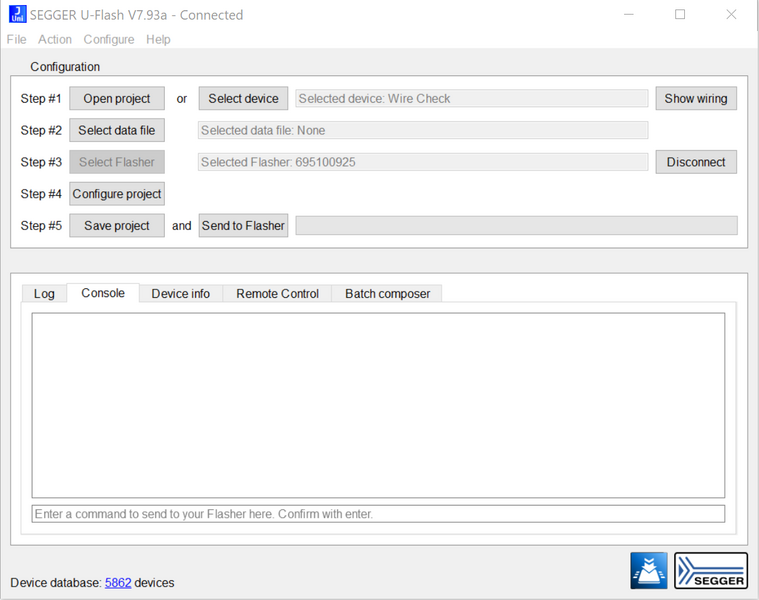This screenshot has height=600, width=759.
Task: Click the SEGGER logo icon
Action: 711,570
